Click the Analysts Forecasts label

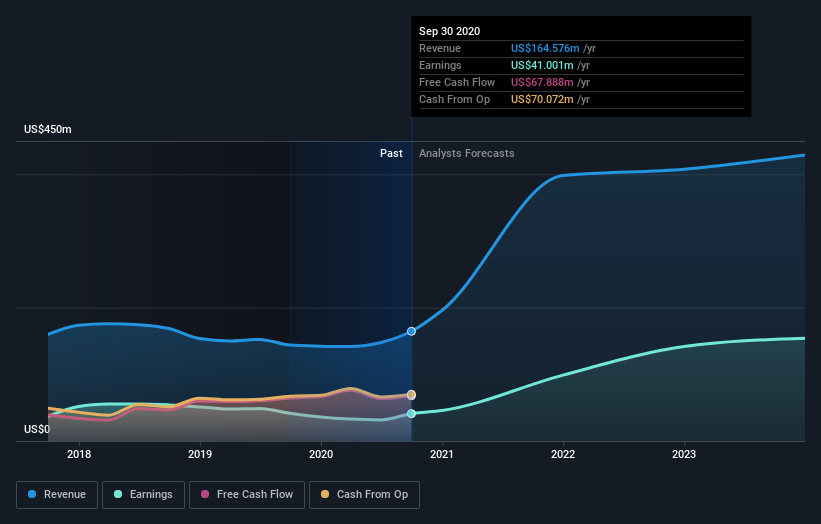(467, 153)
